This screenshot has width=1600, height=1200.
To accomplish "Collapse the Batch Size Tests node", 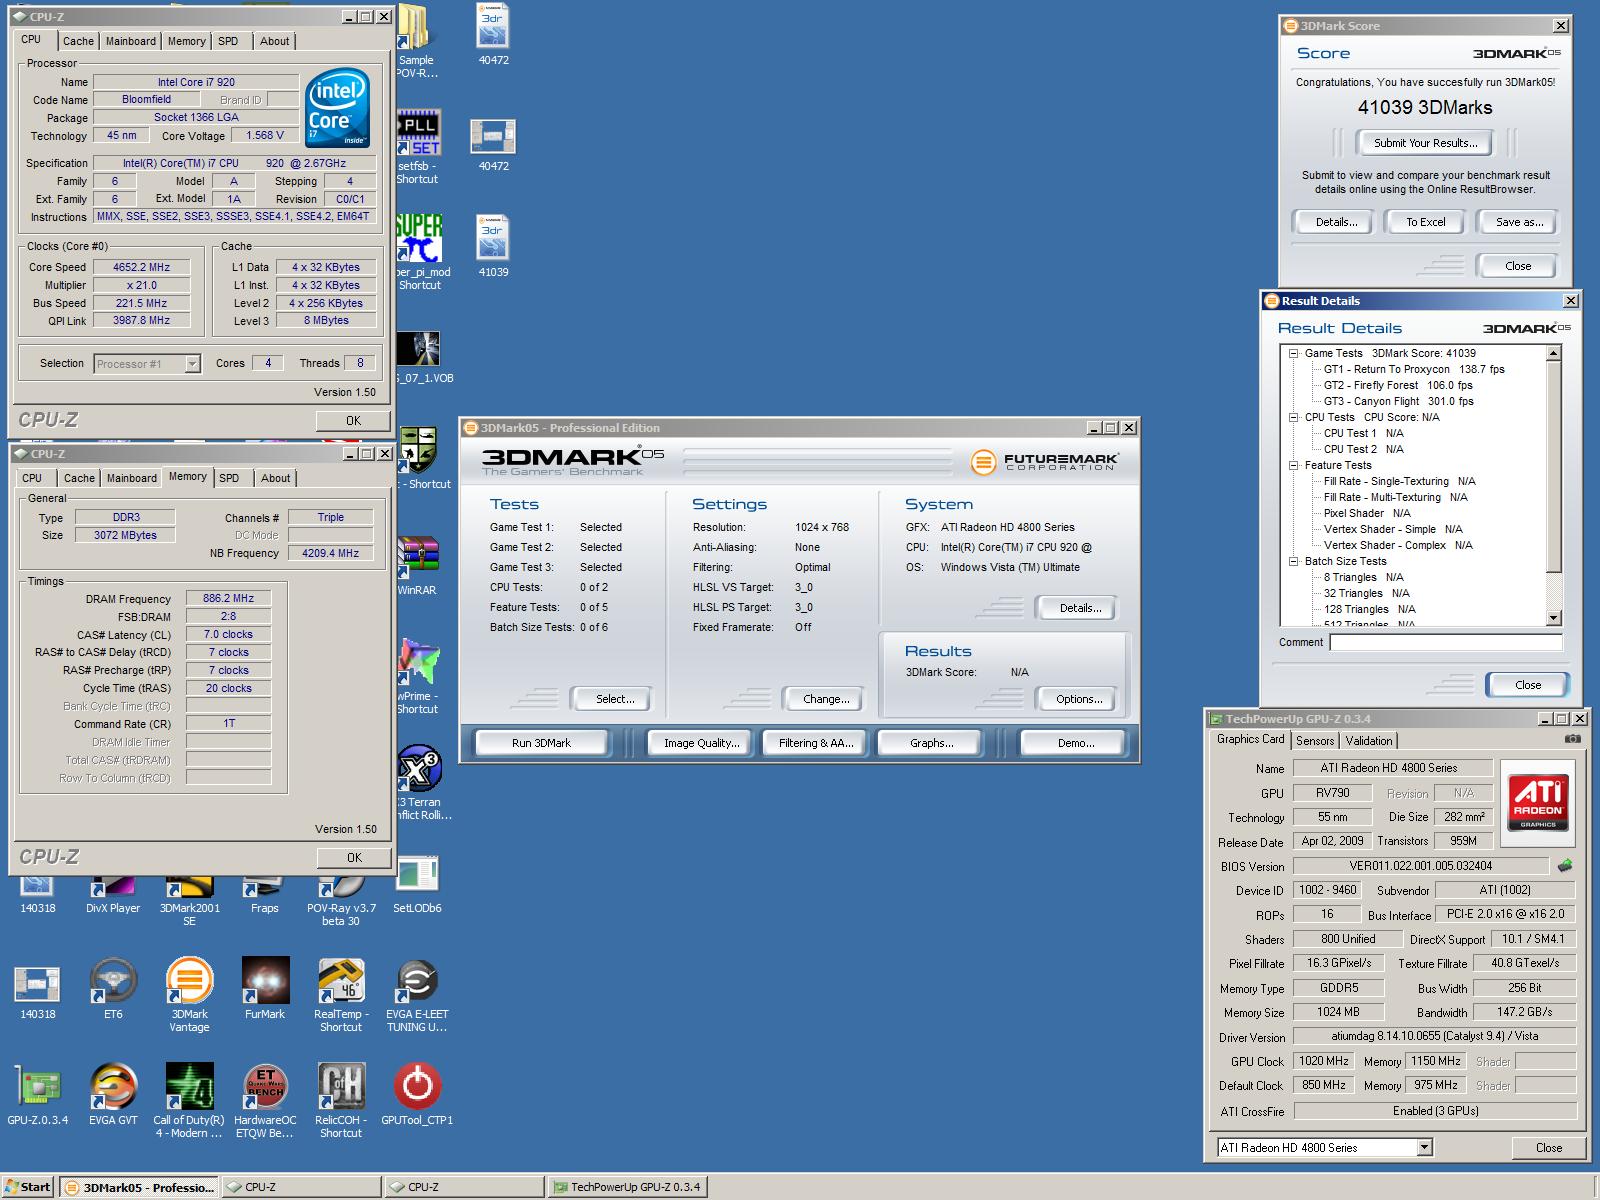I will click(1293, 561).
